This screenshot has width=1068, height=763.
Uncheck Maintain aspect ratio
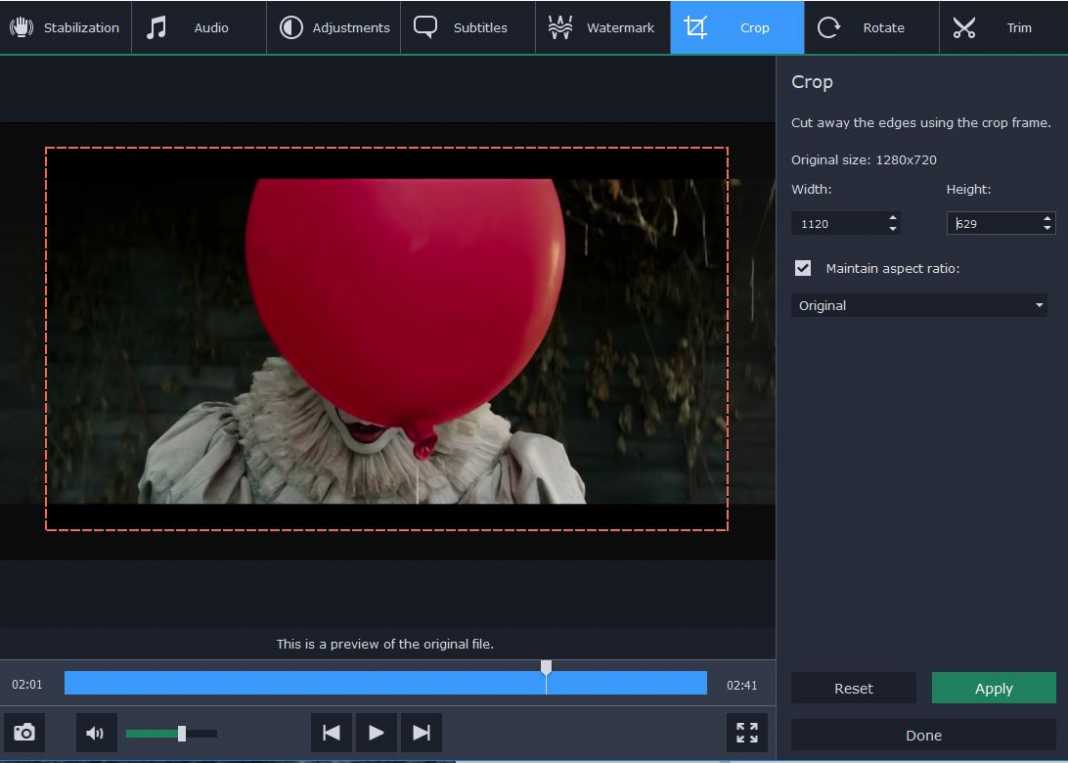(x=803, y=267)
